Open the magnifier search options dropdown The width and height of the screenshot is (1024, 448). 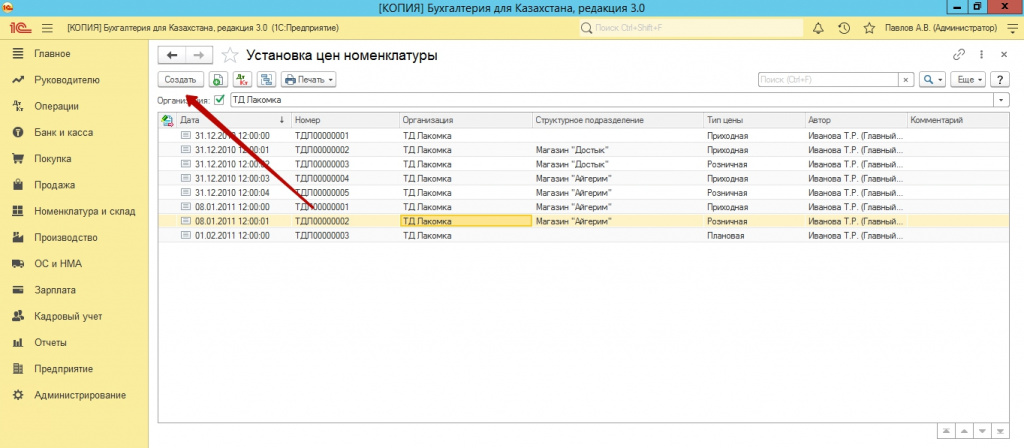click(933, 80)
